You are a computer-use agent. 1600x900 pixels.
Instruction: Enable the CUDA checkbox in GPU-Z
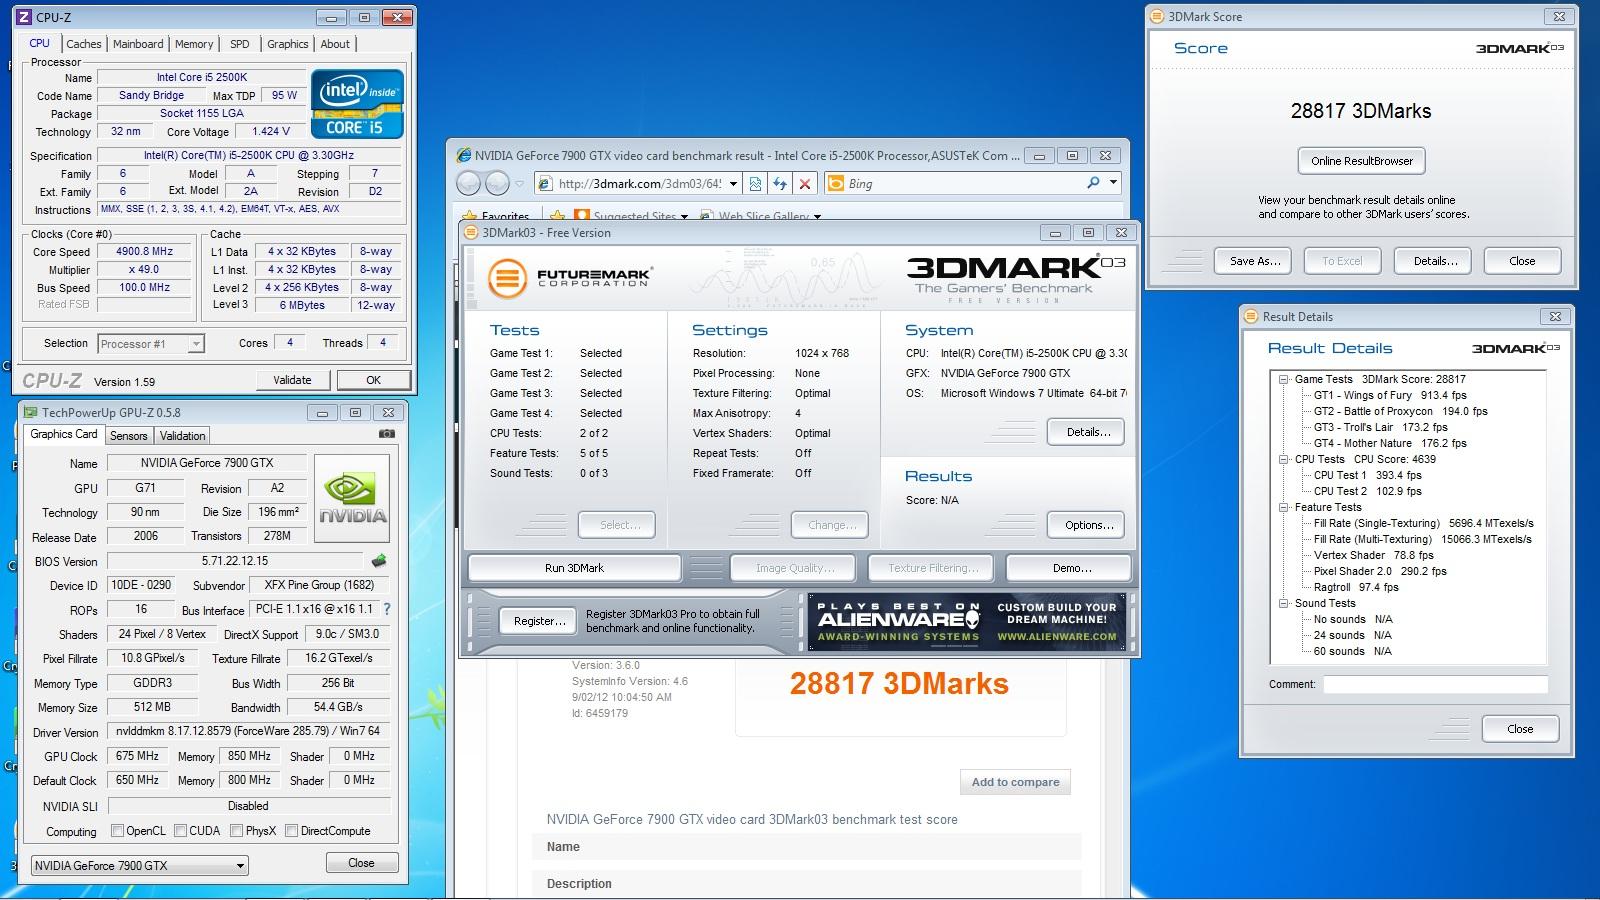click(x=181, y=831)
